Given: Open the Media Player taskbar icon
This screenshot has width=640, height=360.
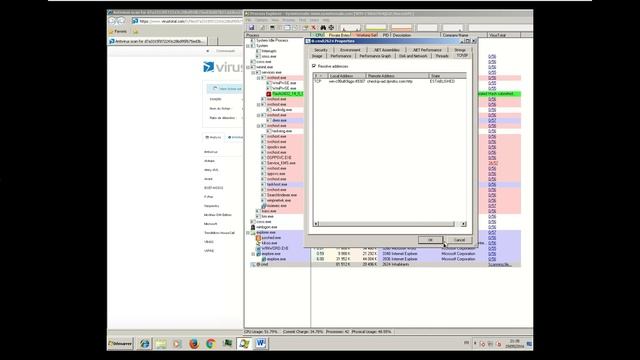Looking at the screenshot, I should 177,344.
